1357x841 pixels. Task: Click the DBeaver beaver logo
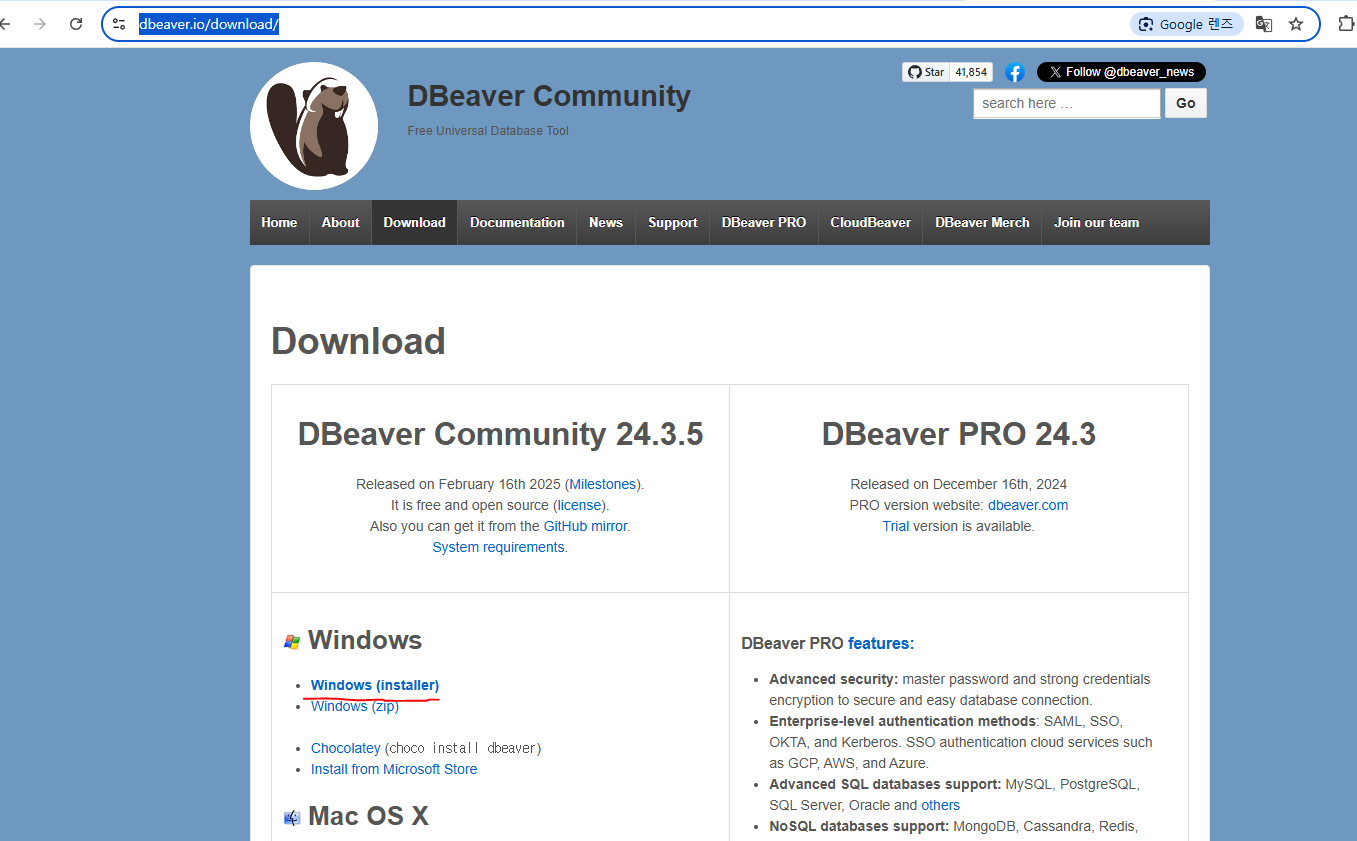click(314, 126)
